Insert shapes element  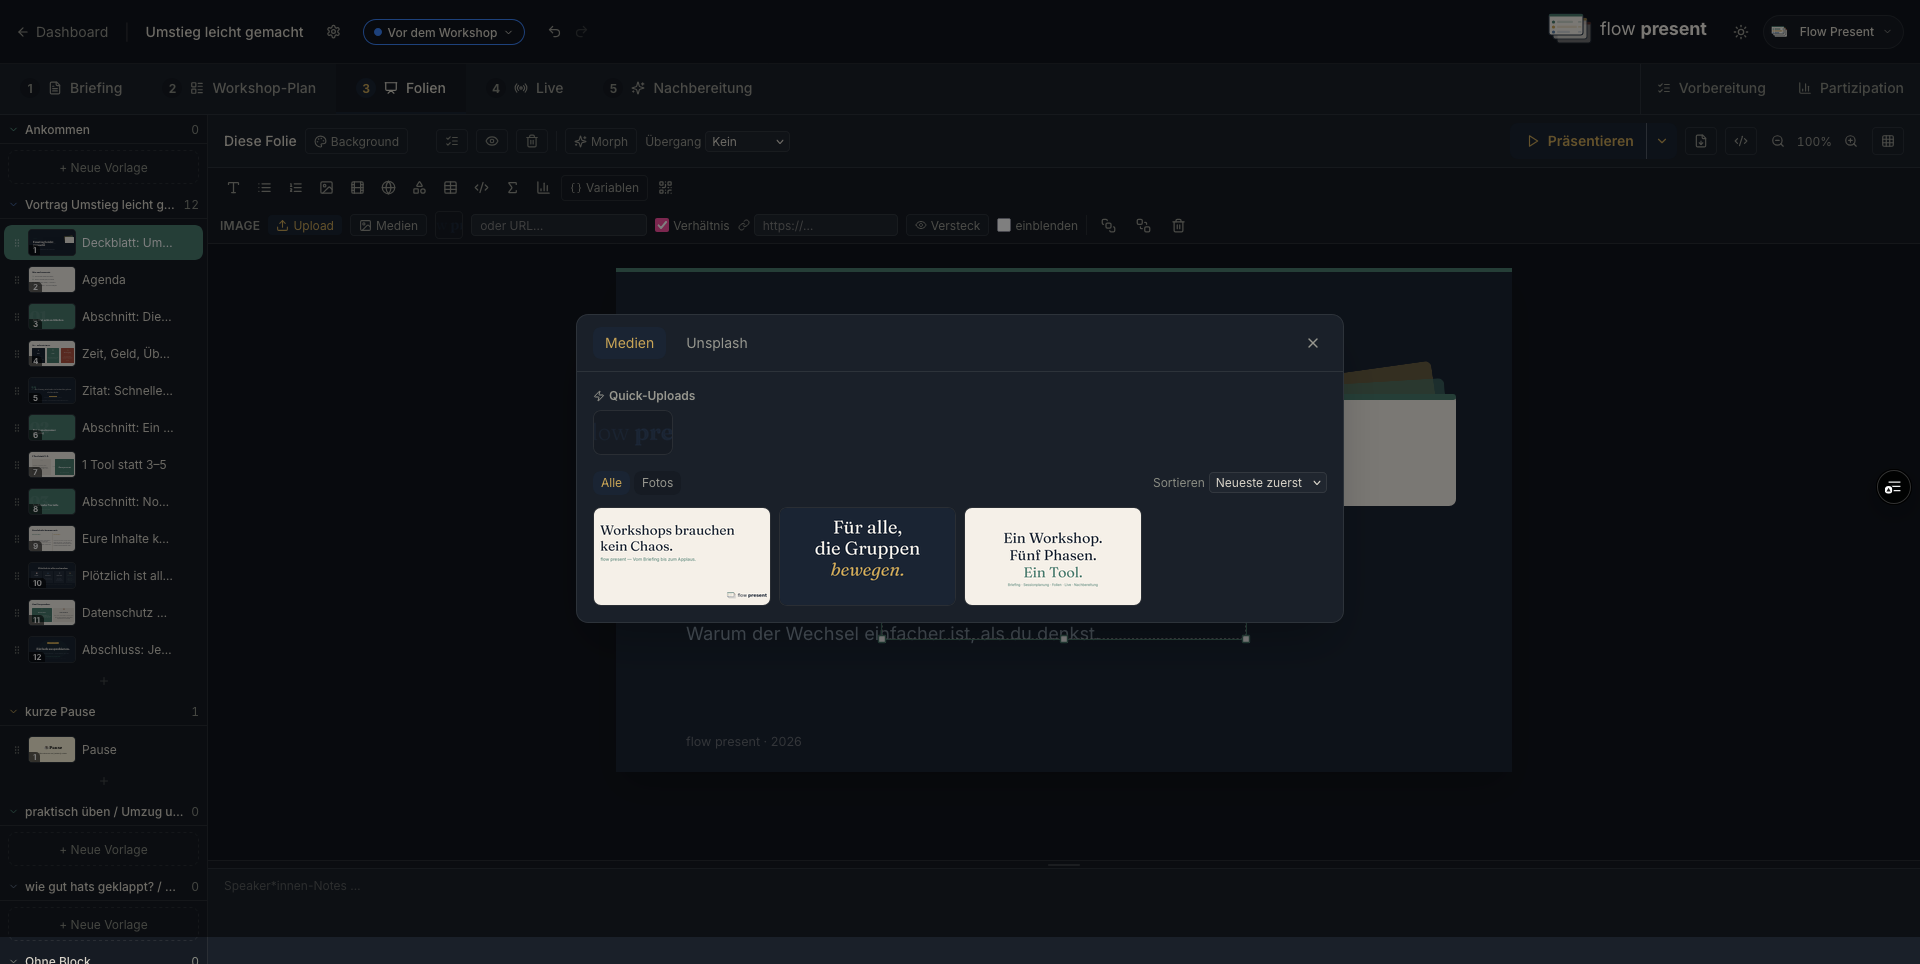point(419,188)
